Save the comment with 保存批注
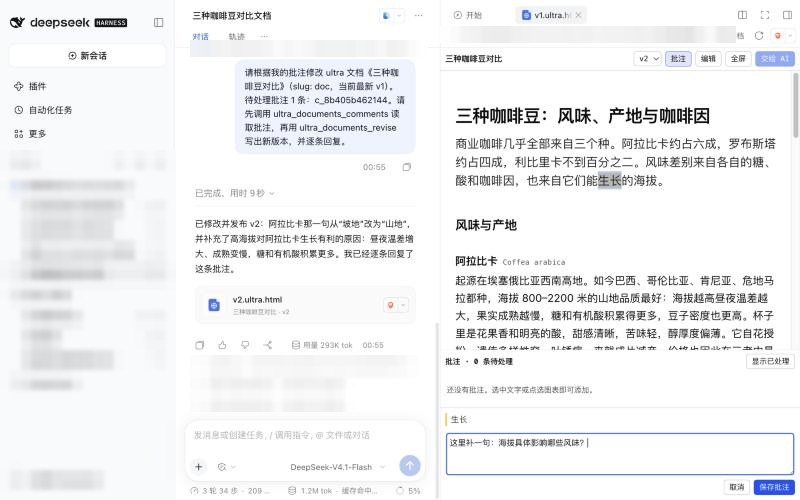 [x=774, y=487]
